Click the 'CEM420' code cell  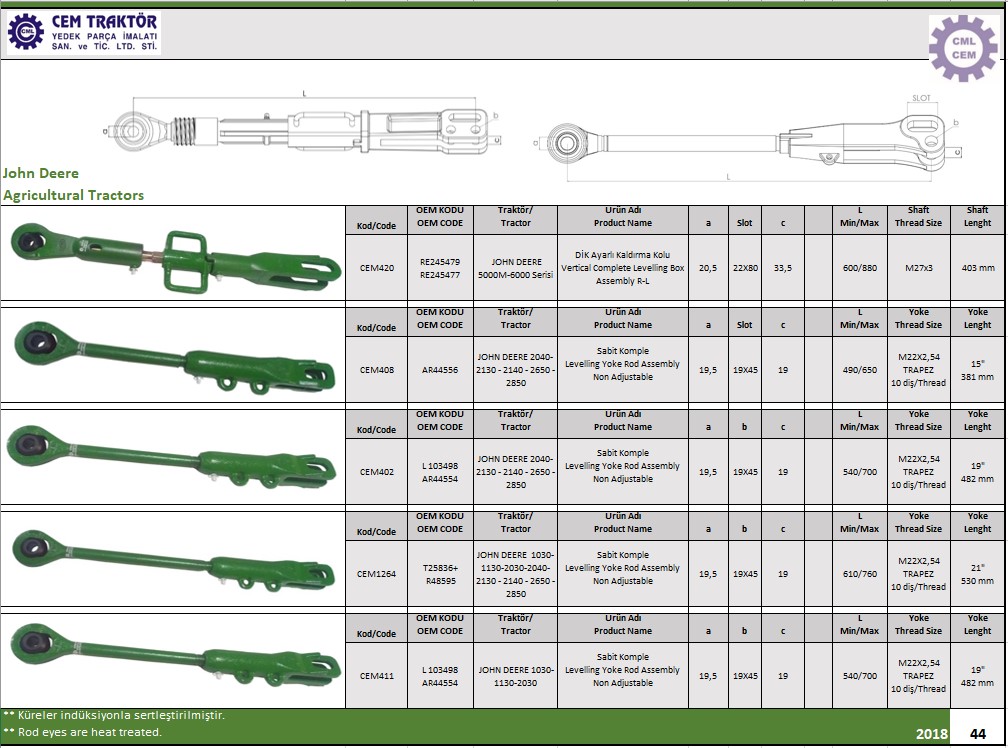pyautogui.click(x=377, y=268)
